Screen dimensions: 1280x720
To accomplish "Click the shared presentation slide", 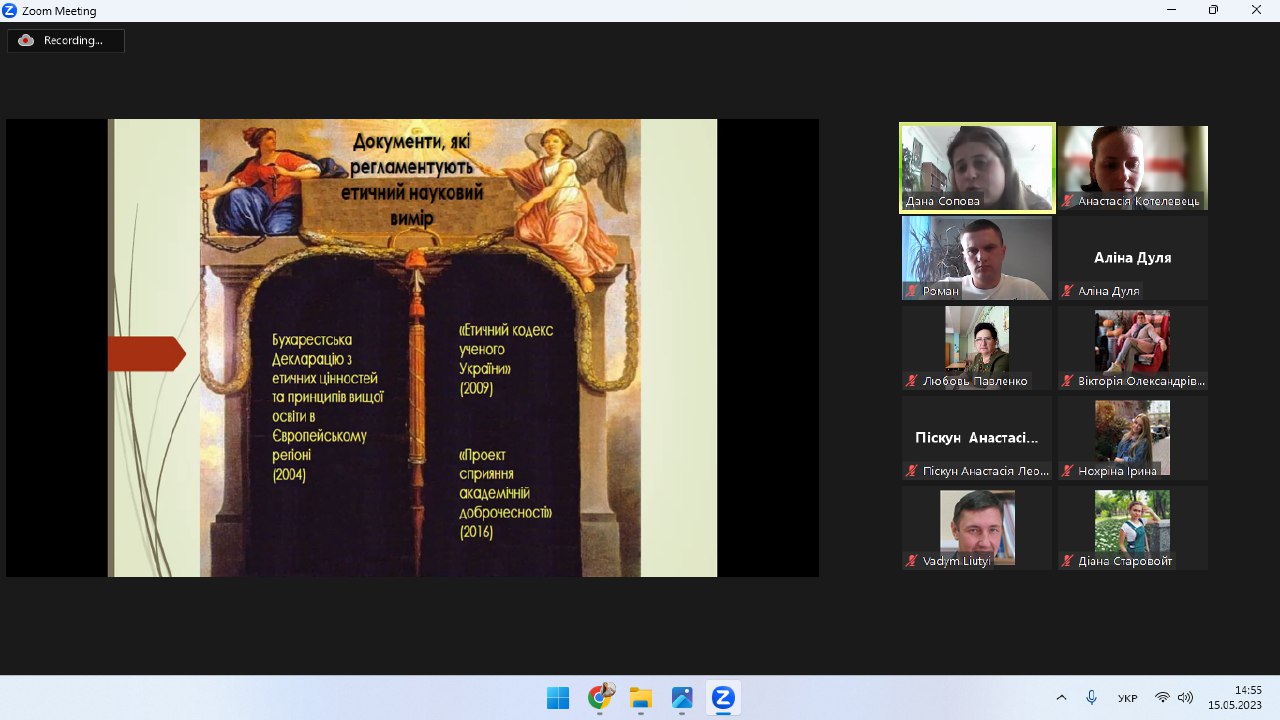I will [x=412, y=348].
